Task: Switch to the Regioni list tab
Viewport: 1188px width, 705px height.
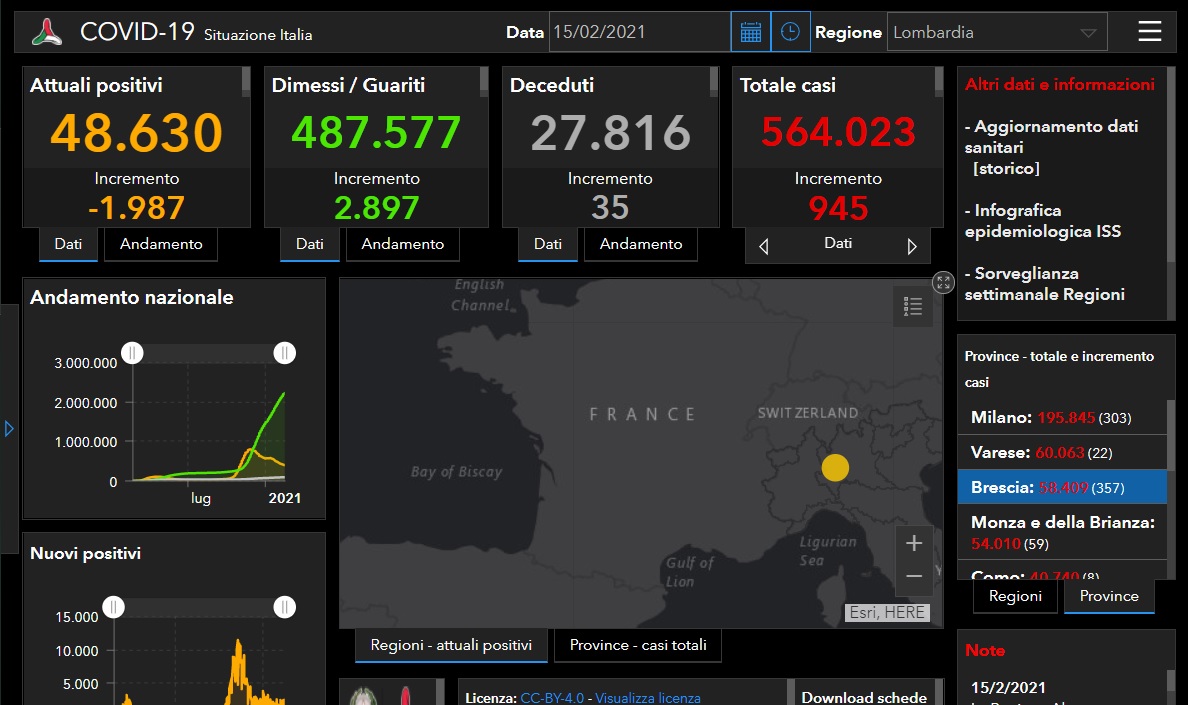Action: click(x=1015, y=596)
